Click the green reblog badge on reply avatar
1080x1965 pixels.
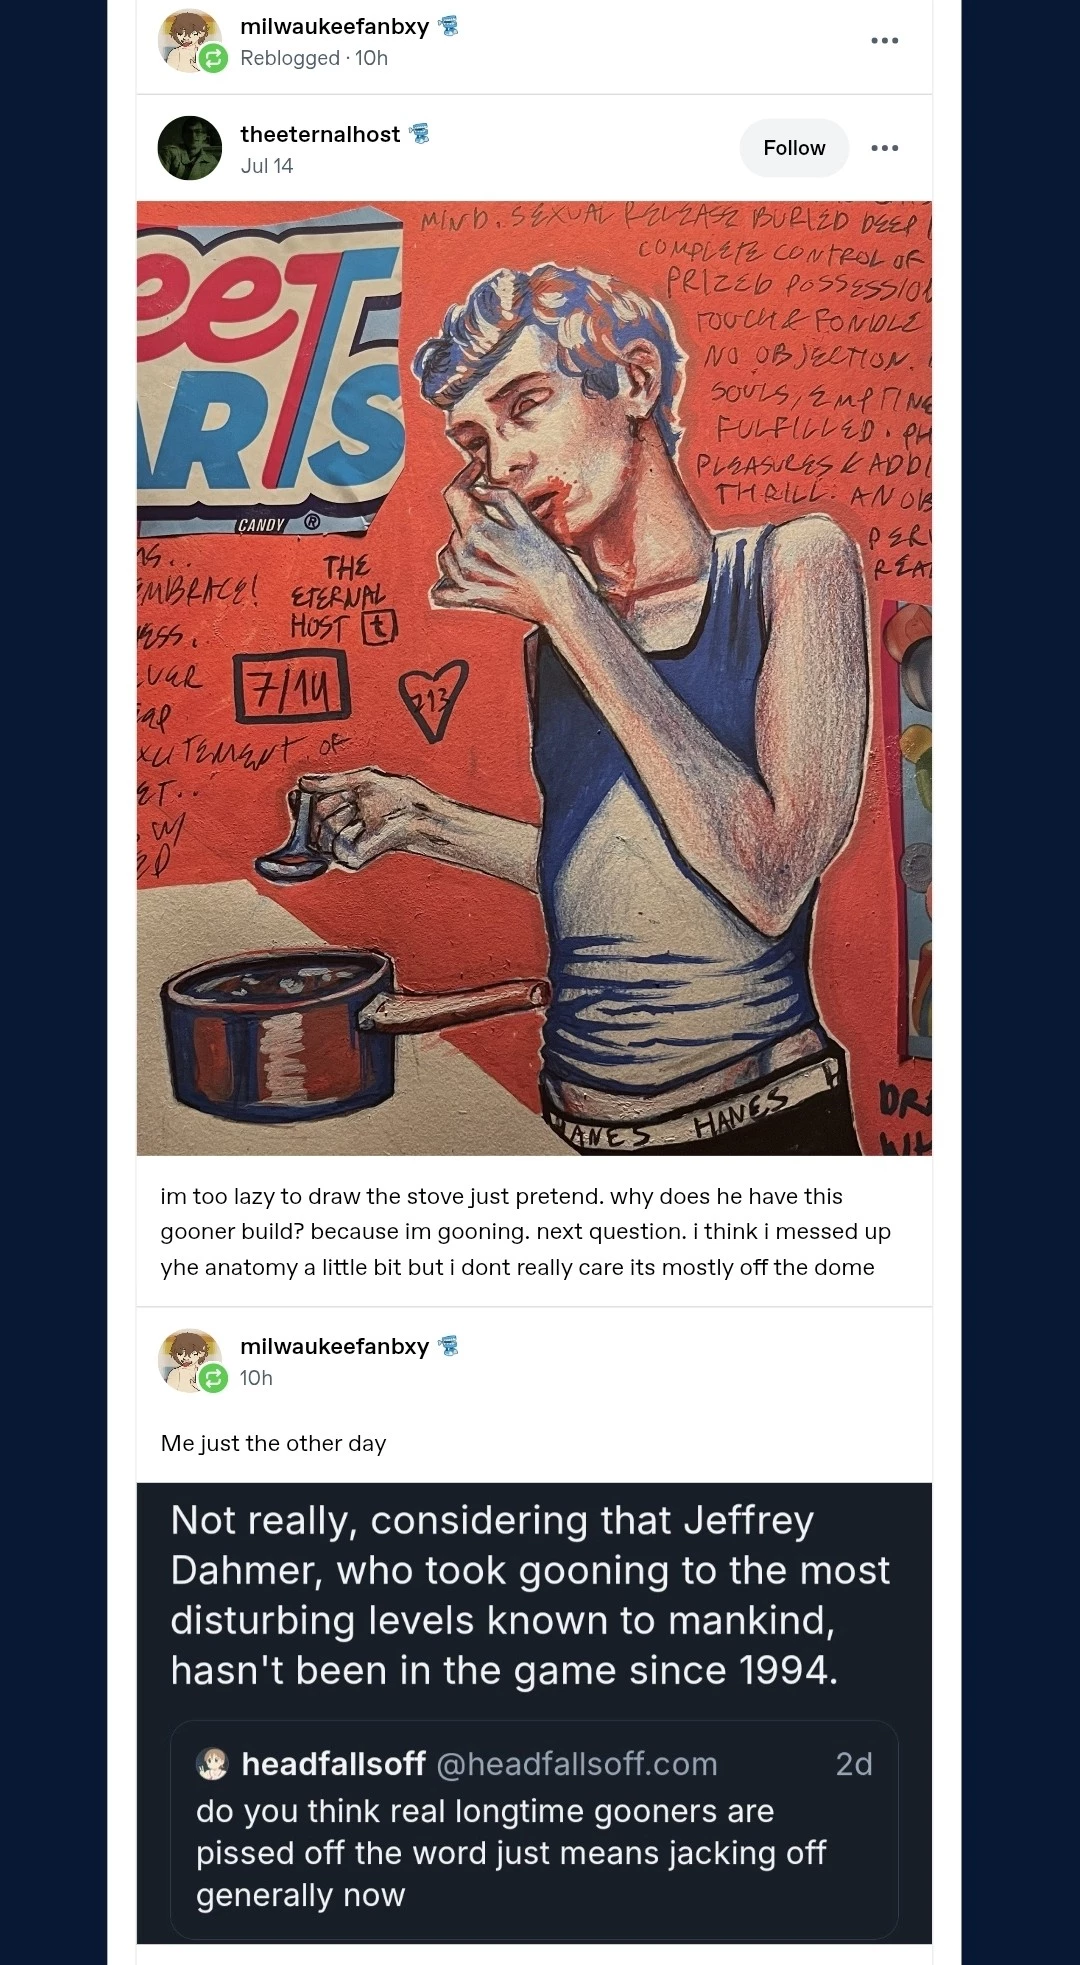[x=213, y=1379]
